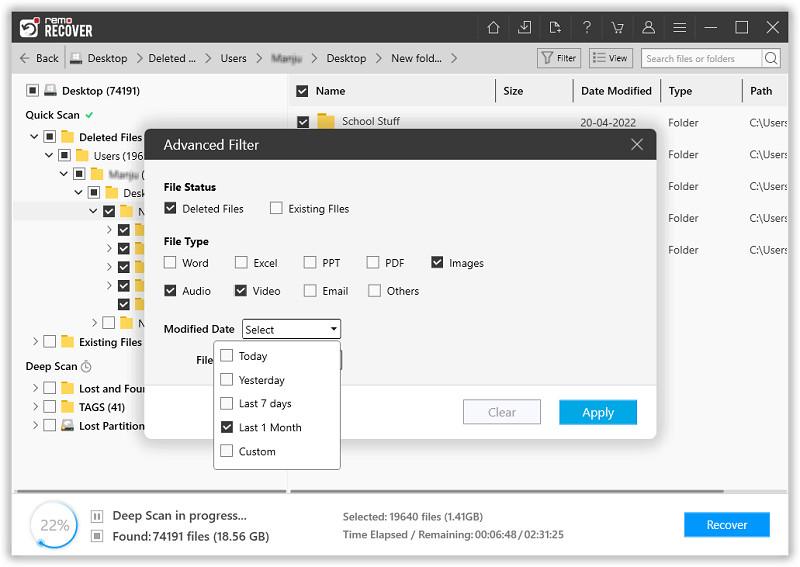
Task: Click the Recover button
Action: tap(726, 525)
